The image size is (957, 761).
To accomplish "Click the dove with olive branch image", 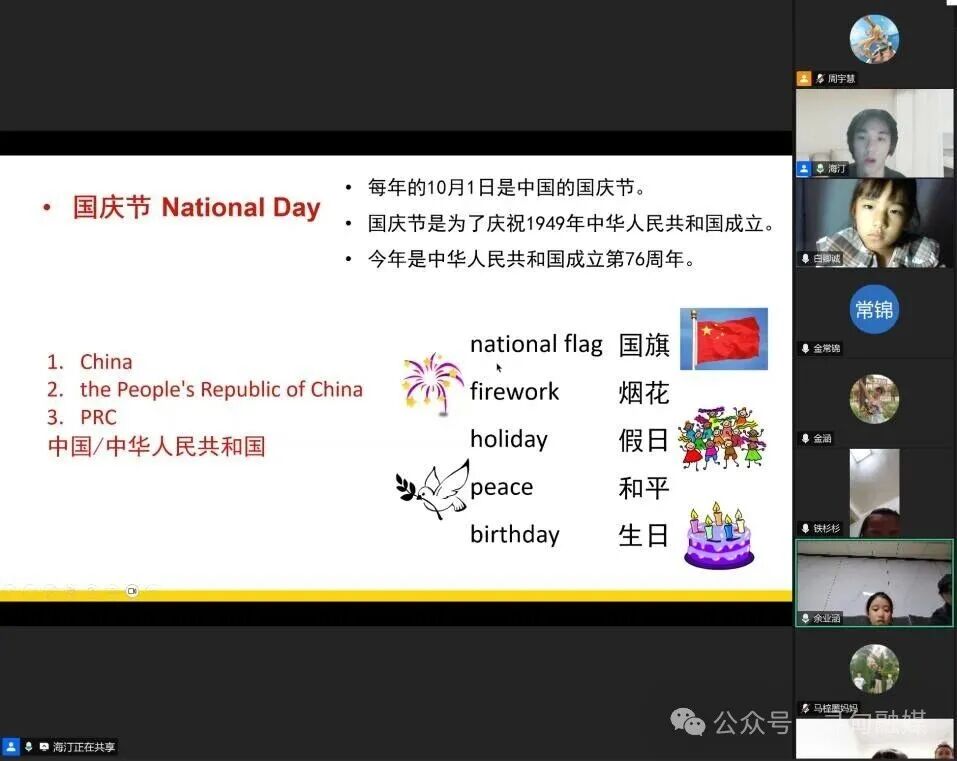I will pos(433,489).
